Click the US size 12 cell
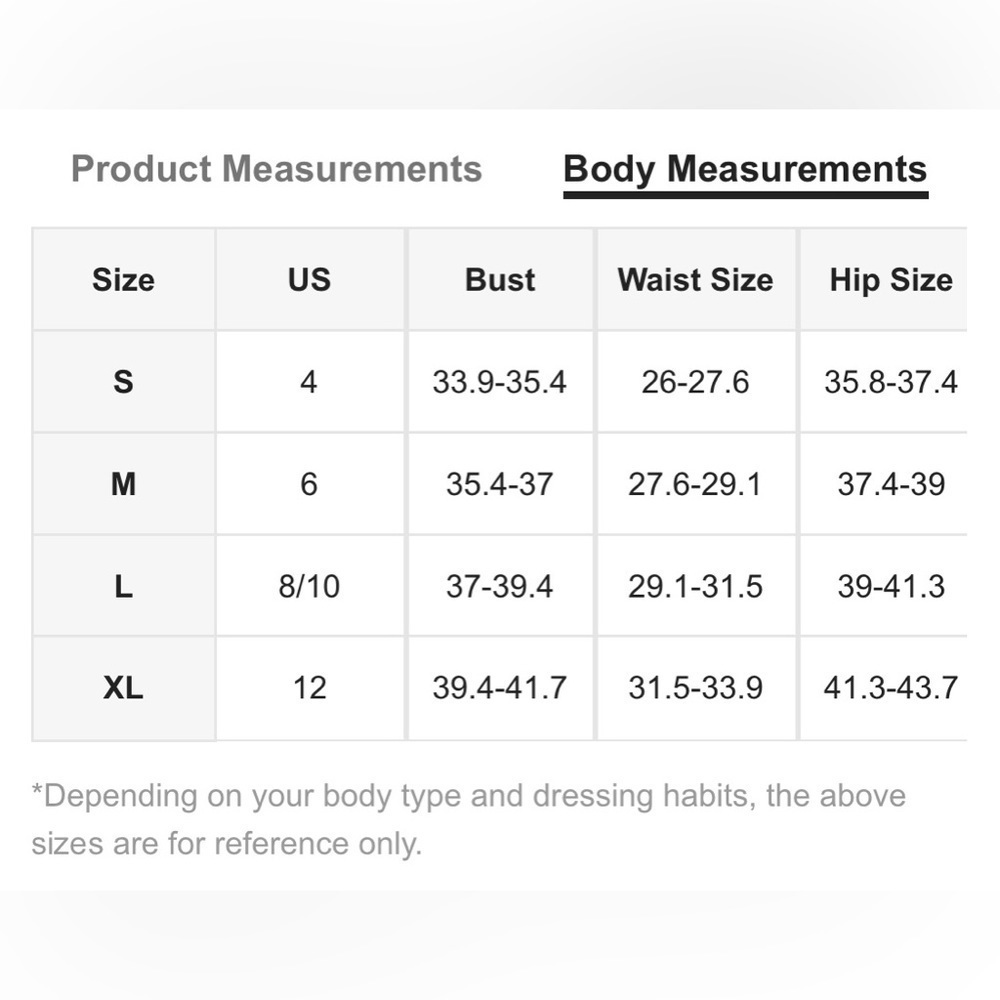Image resolution: width=1000 pixels, height=1000 pixels. coord(309,688)
